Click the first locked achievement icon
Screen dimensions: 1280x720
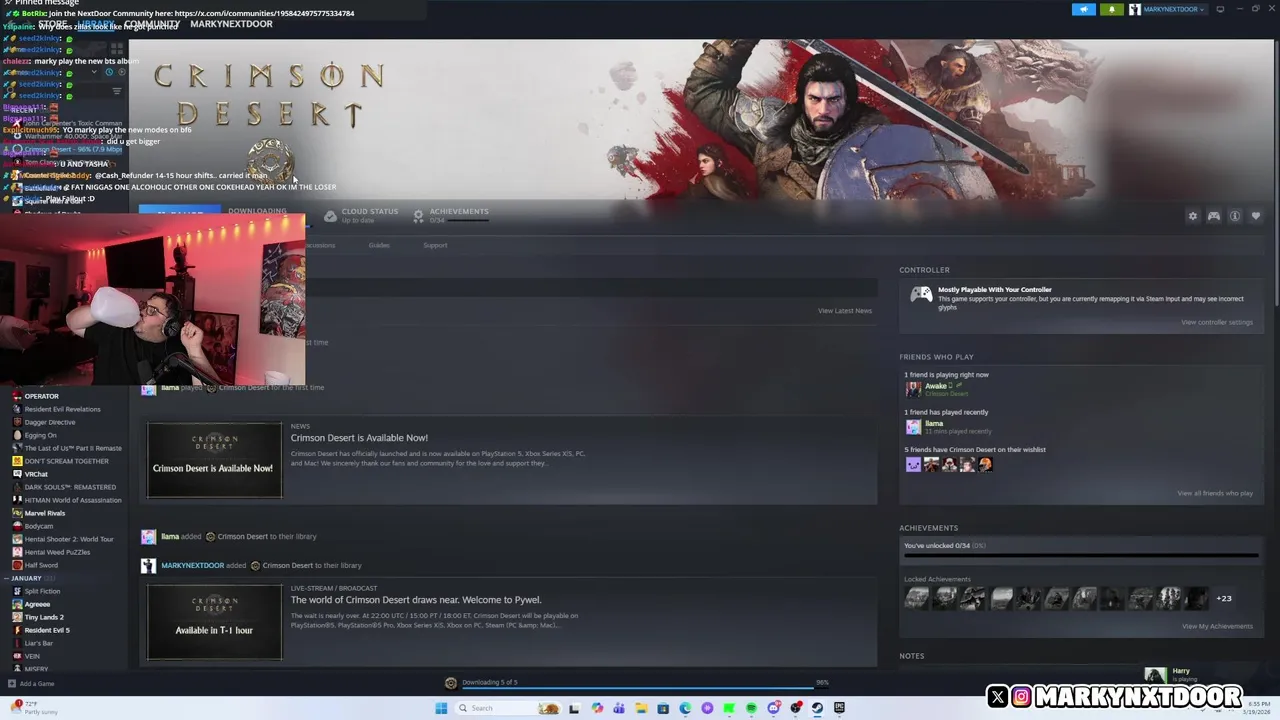917,598
